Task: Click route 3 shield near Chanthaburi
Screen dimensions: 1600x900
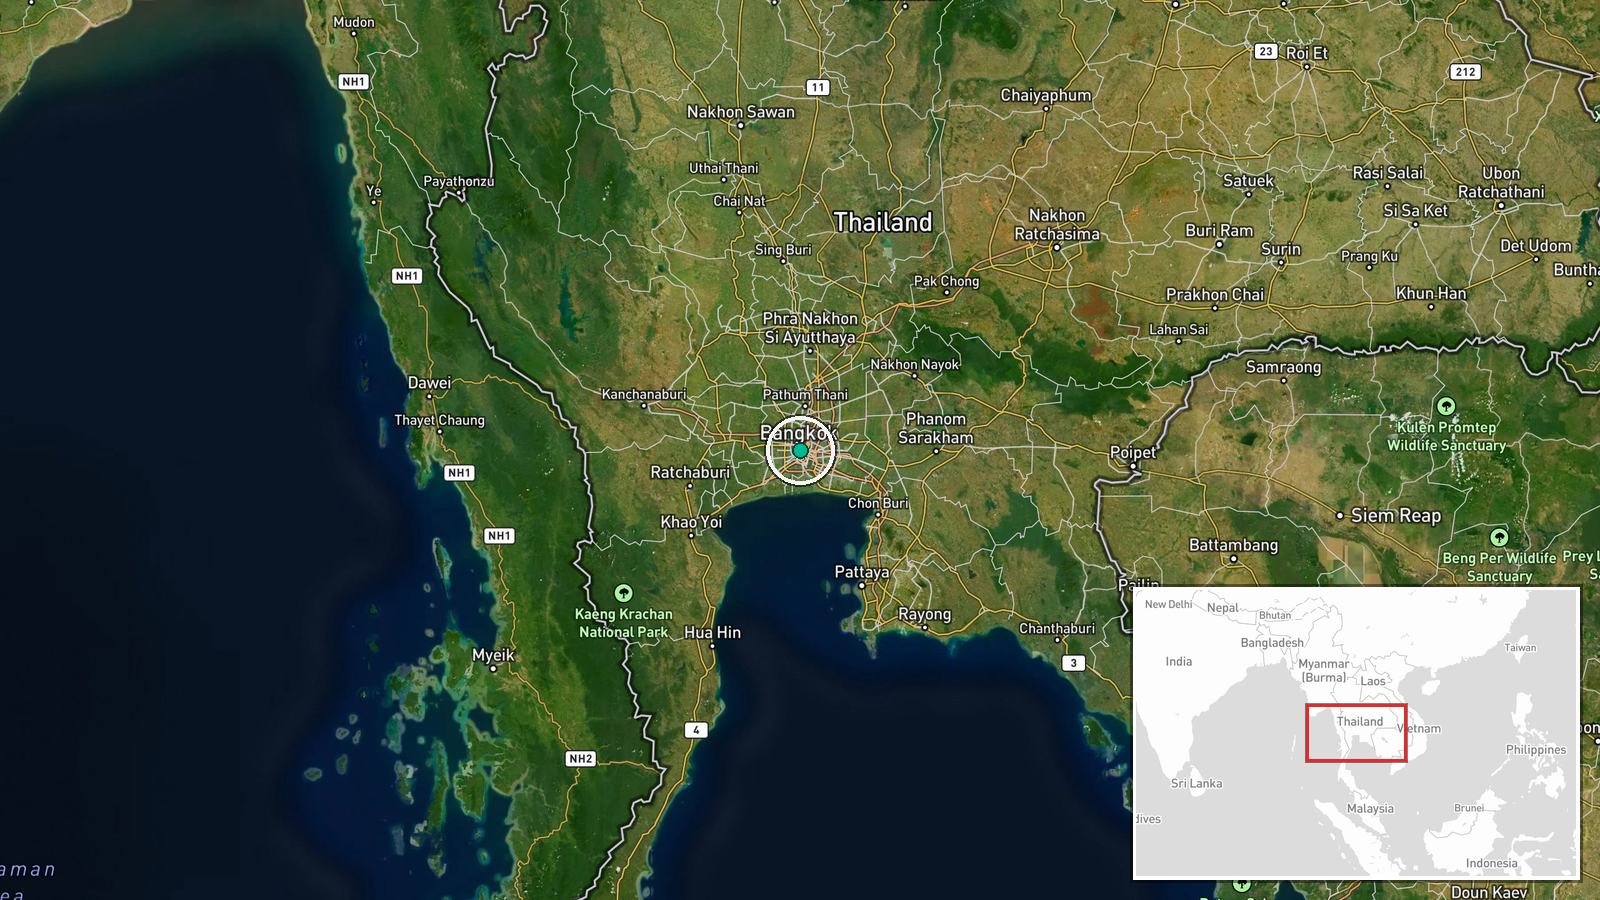Action: click(1073, 662)
